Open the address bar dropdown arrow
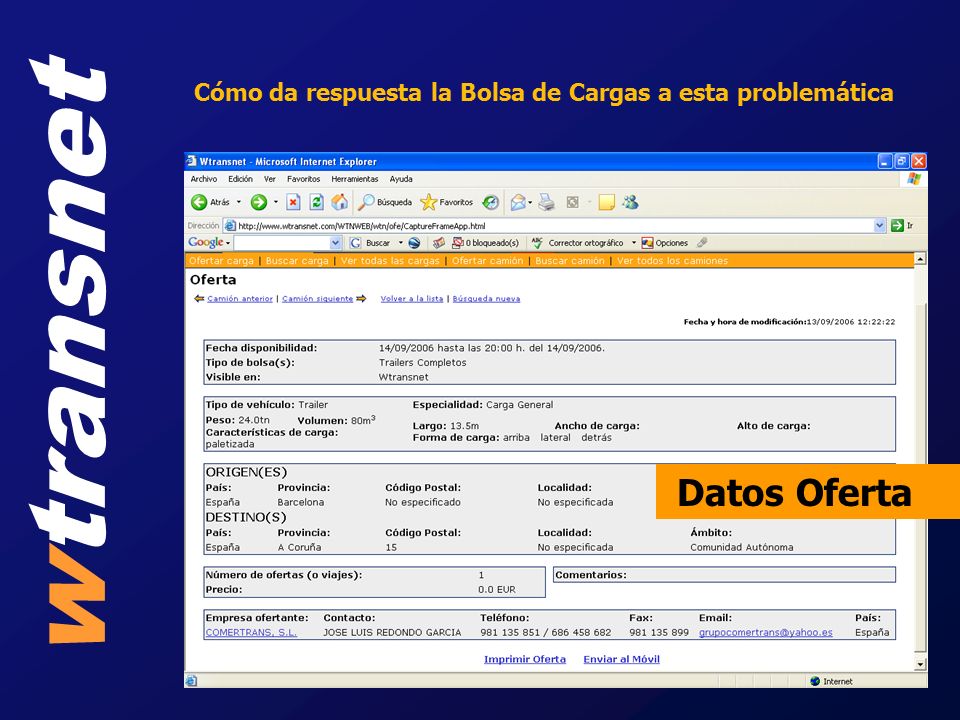 tap(880, 225)
